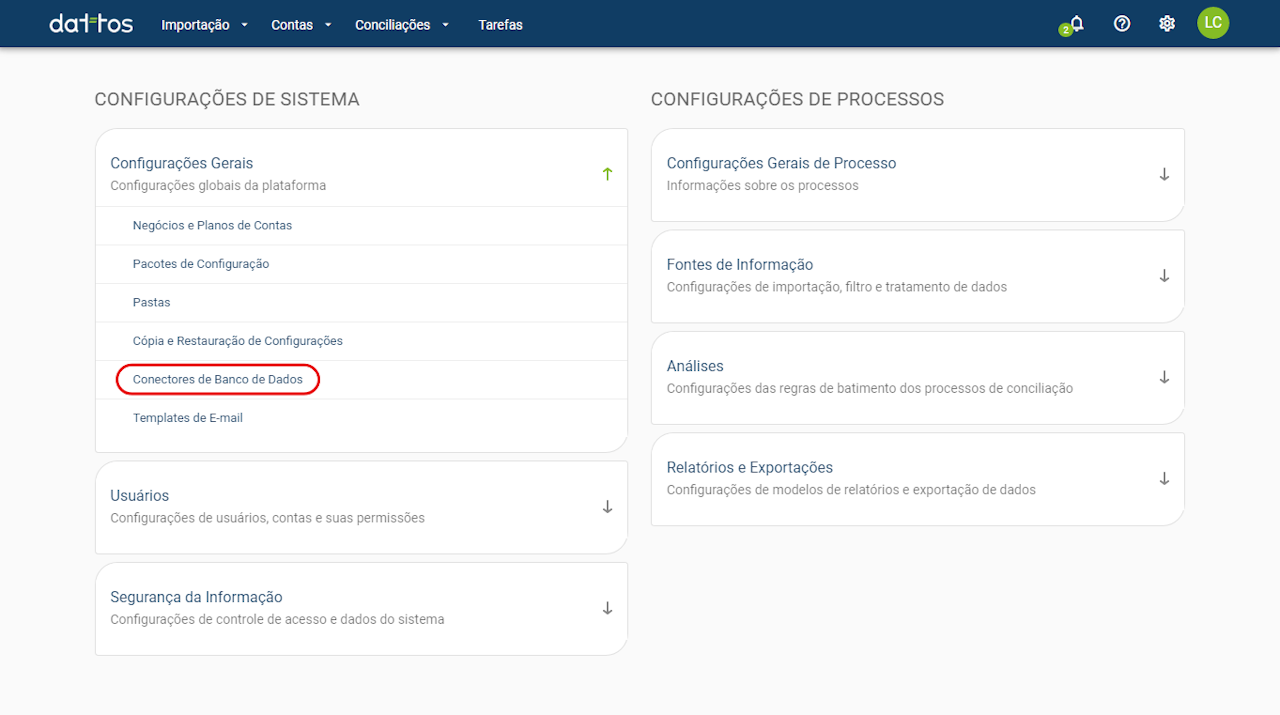Expand the Segurança da Informação section
The image size is (1280, 715).
pos(607,608)
